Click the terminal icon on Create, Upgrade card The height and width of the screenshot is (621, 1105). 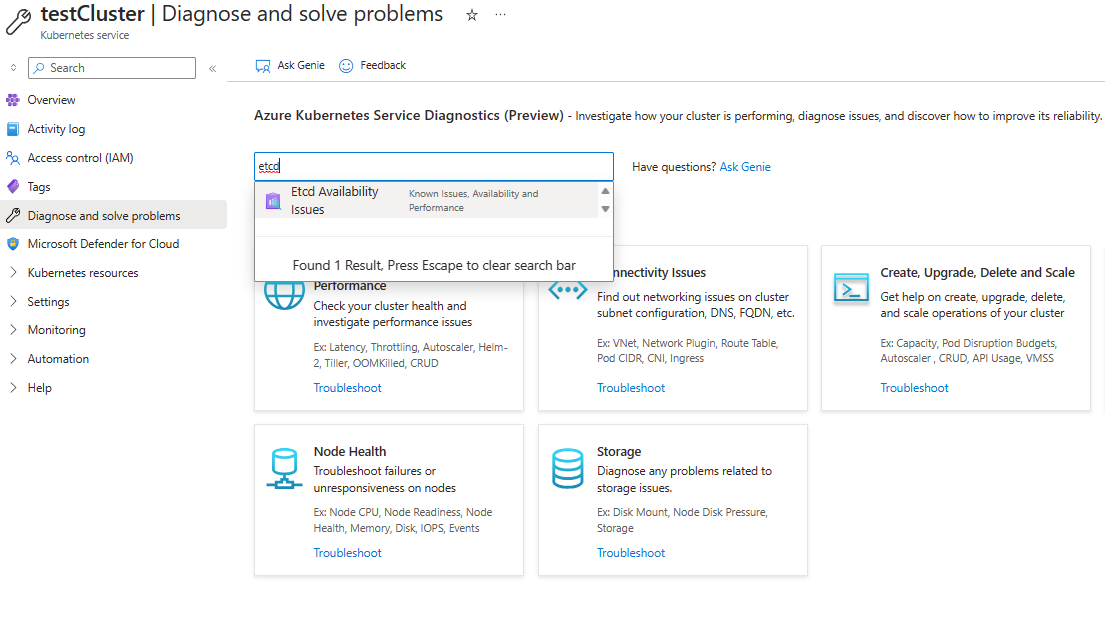coord(851,288)
